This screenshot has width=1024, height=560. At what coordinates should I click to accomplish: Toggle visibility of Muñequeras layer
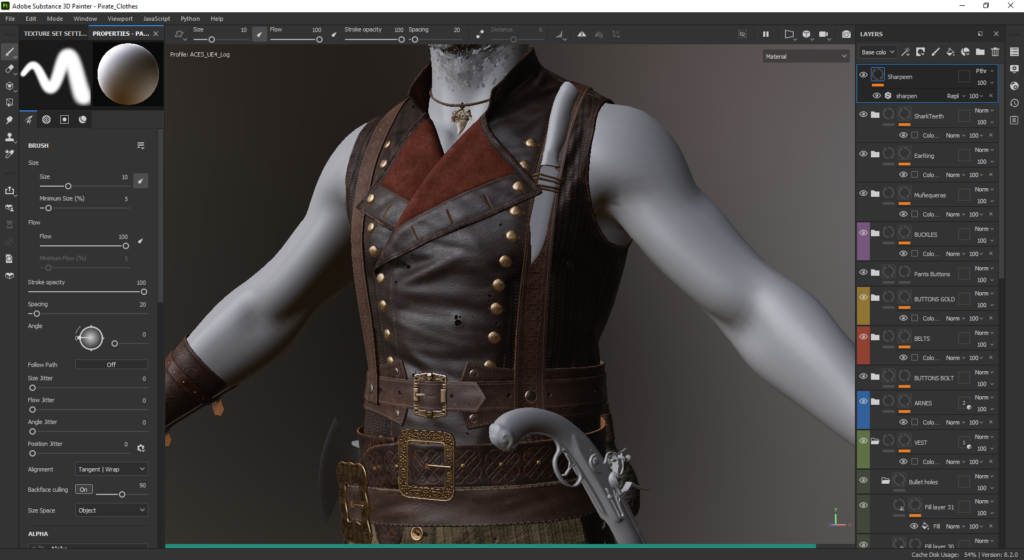click(x=863, y=193)
